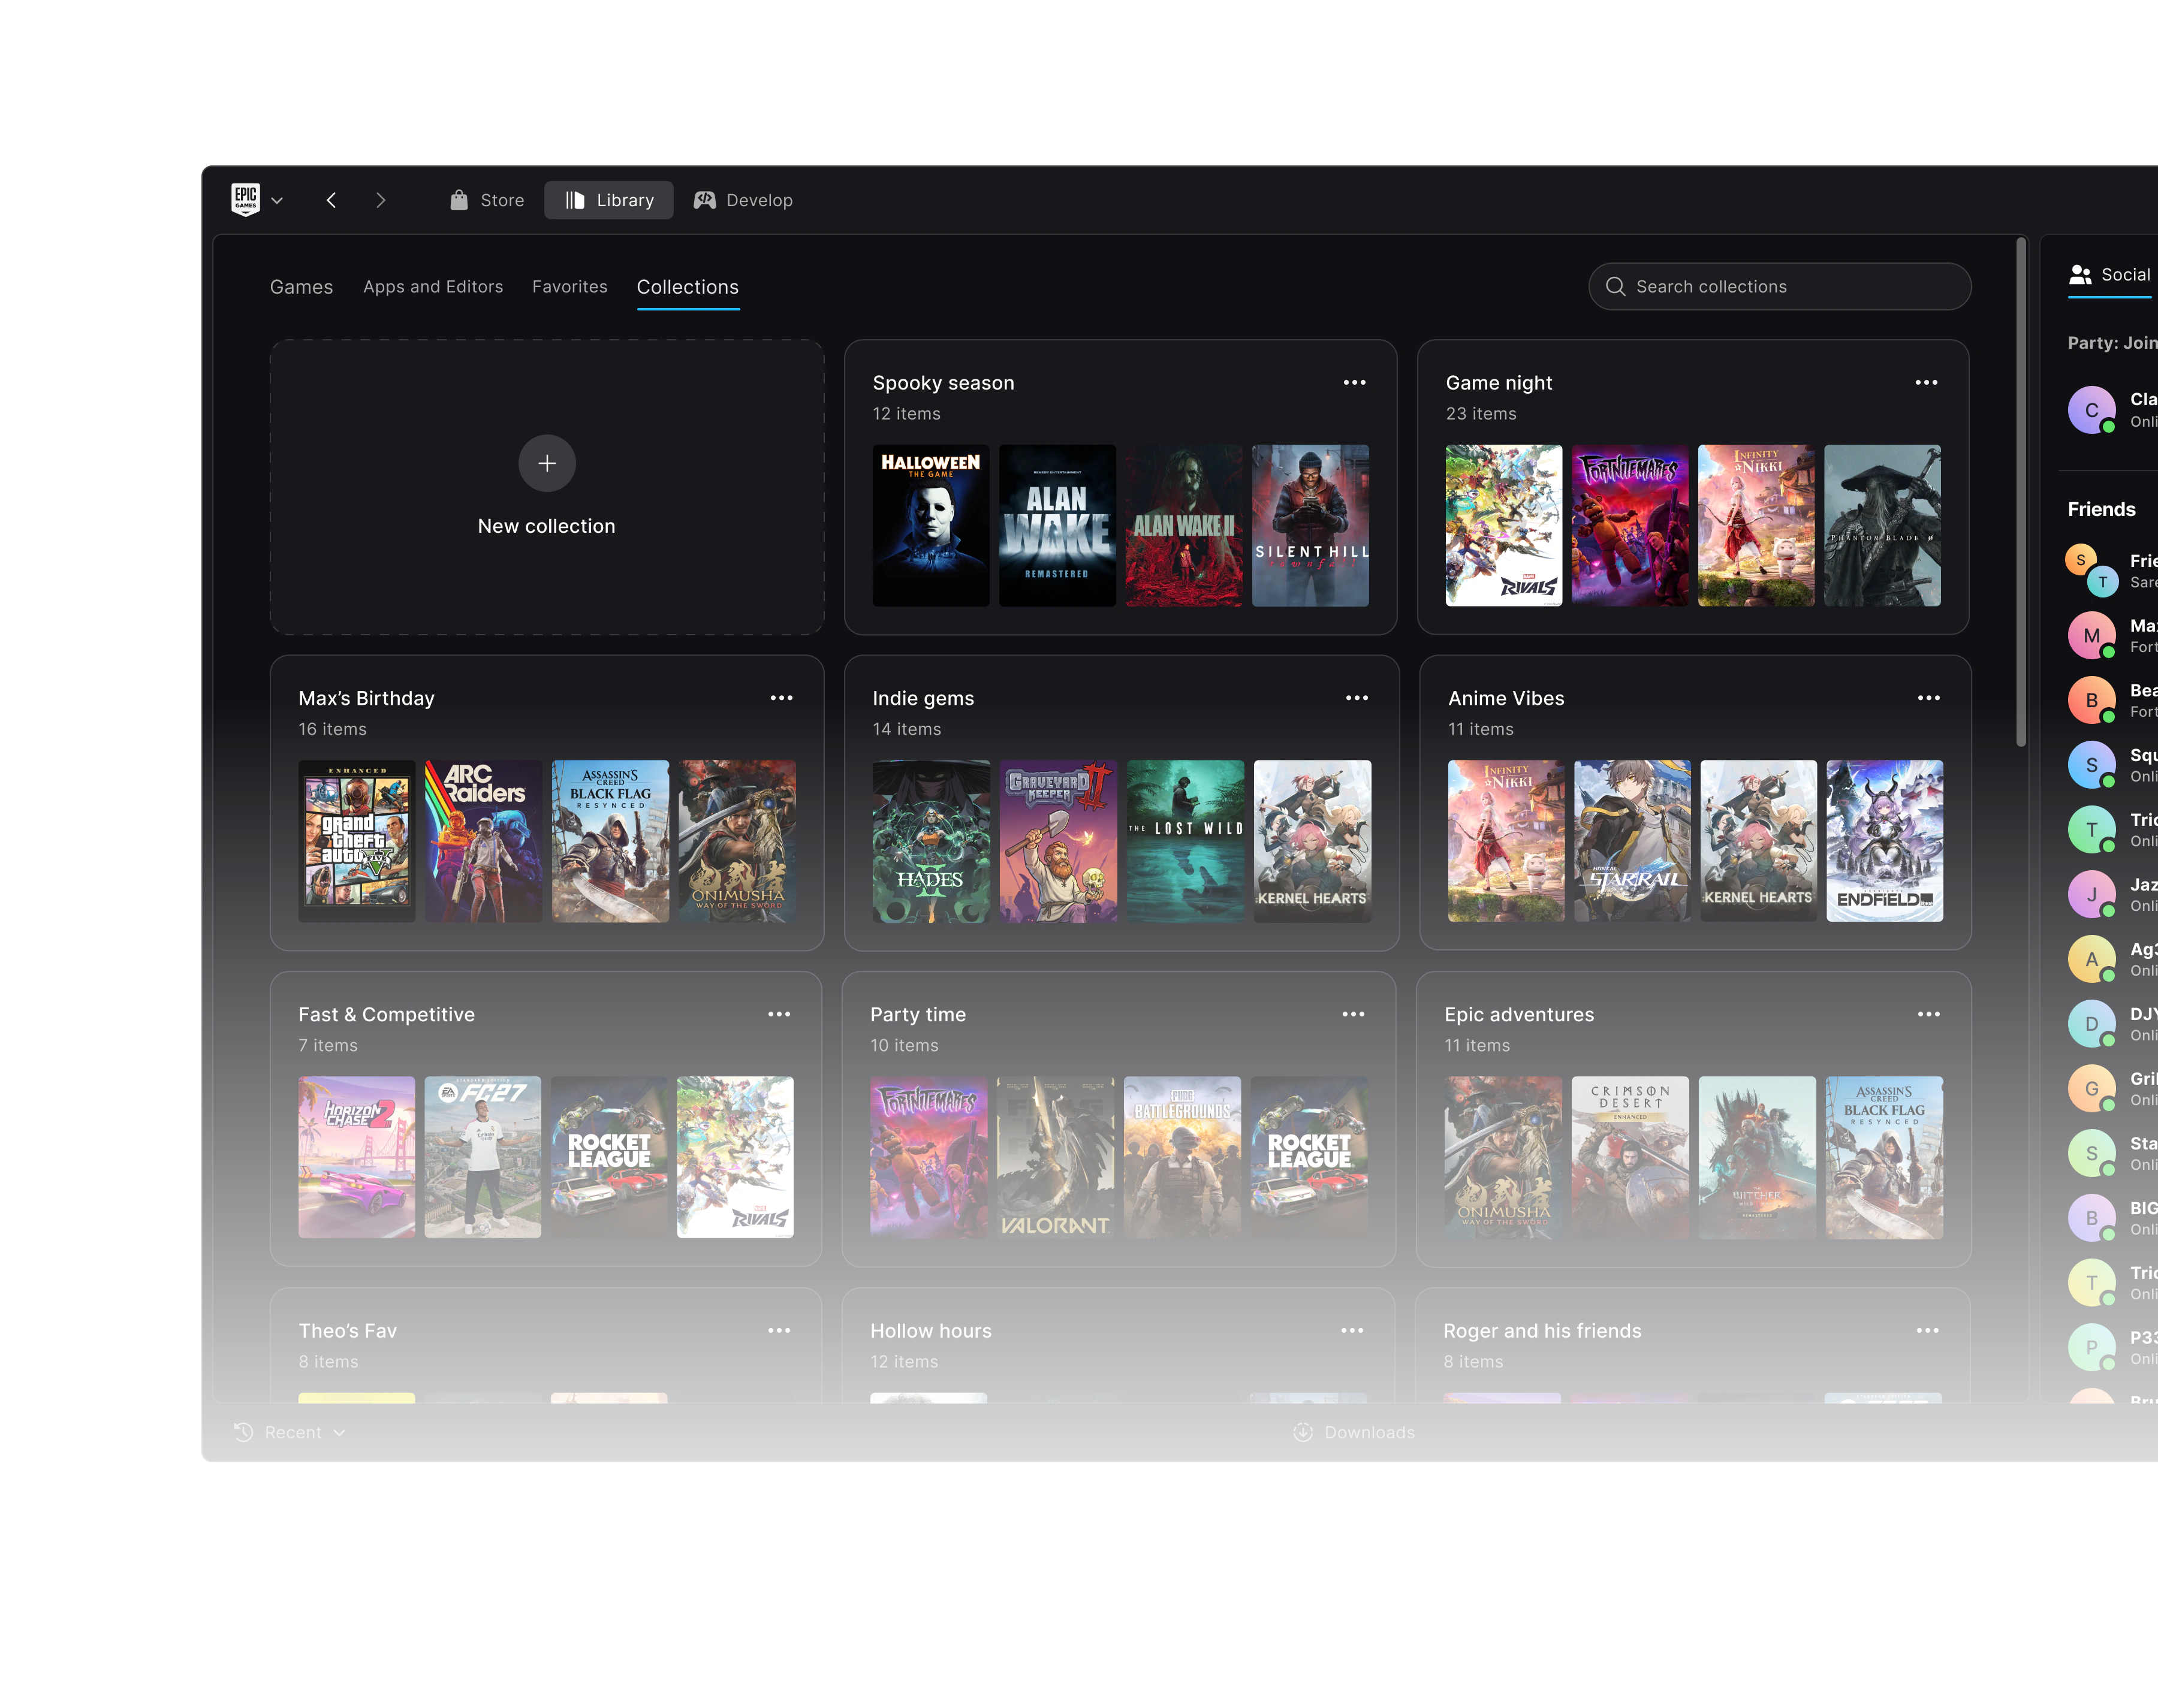This screenshot has height=1708, width=2158.
Task: Open Epic adventures more options
Action: 1928,1014
